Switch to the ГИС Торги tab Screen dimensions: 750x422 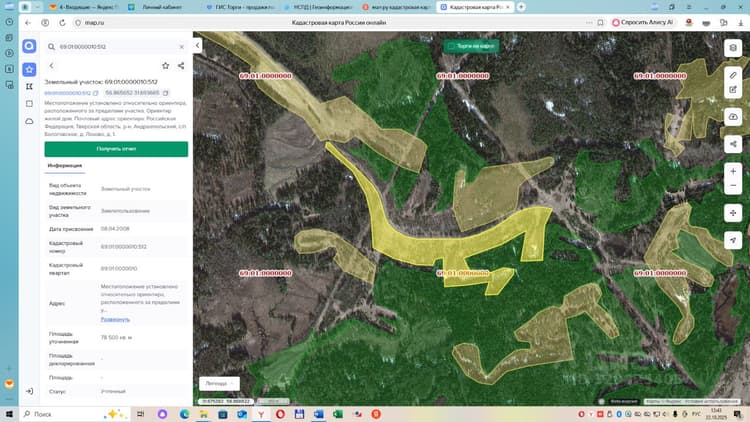click(239, 7)
